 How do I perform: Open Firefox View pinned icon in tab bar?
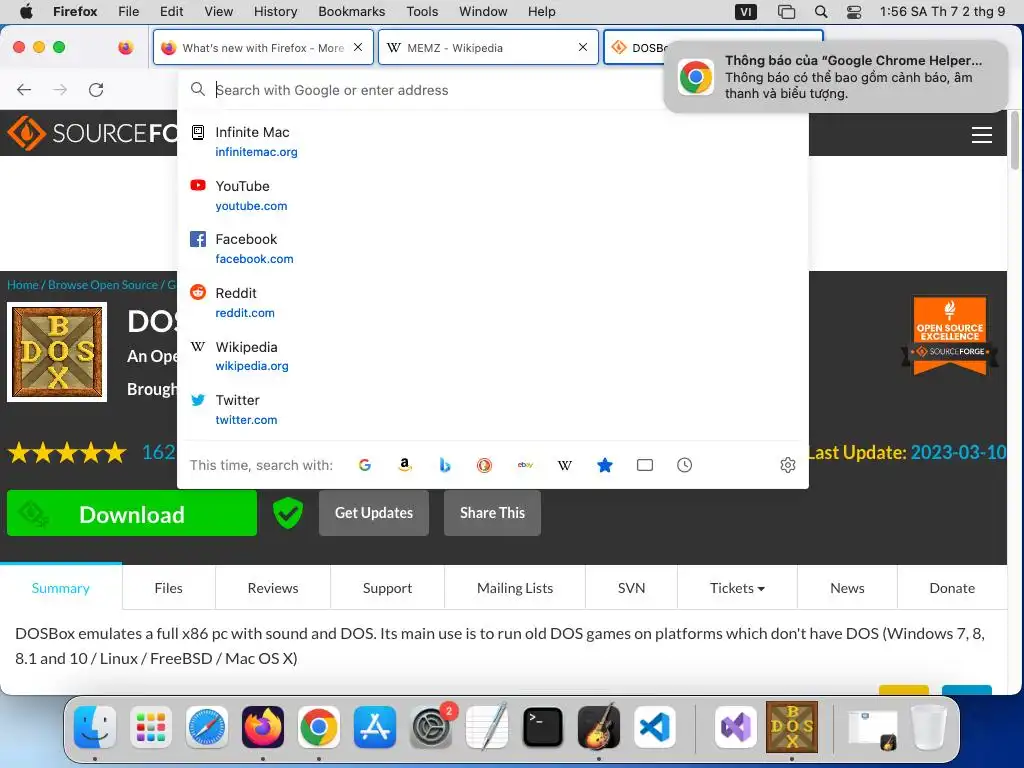pos(125,47)
